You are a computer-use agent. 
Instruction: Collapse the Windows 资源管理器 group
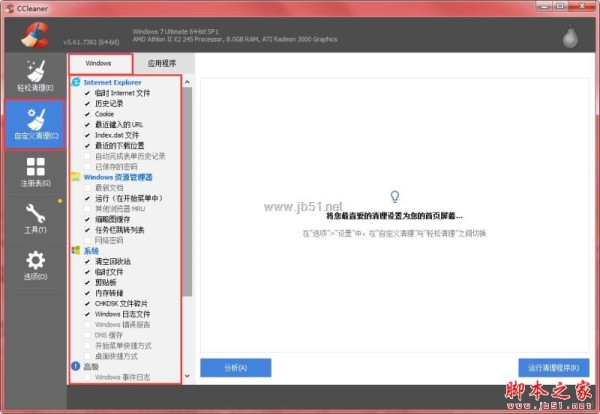pos(126,176)
